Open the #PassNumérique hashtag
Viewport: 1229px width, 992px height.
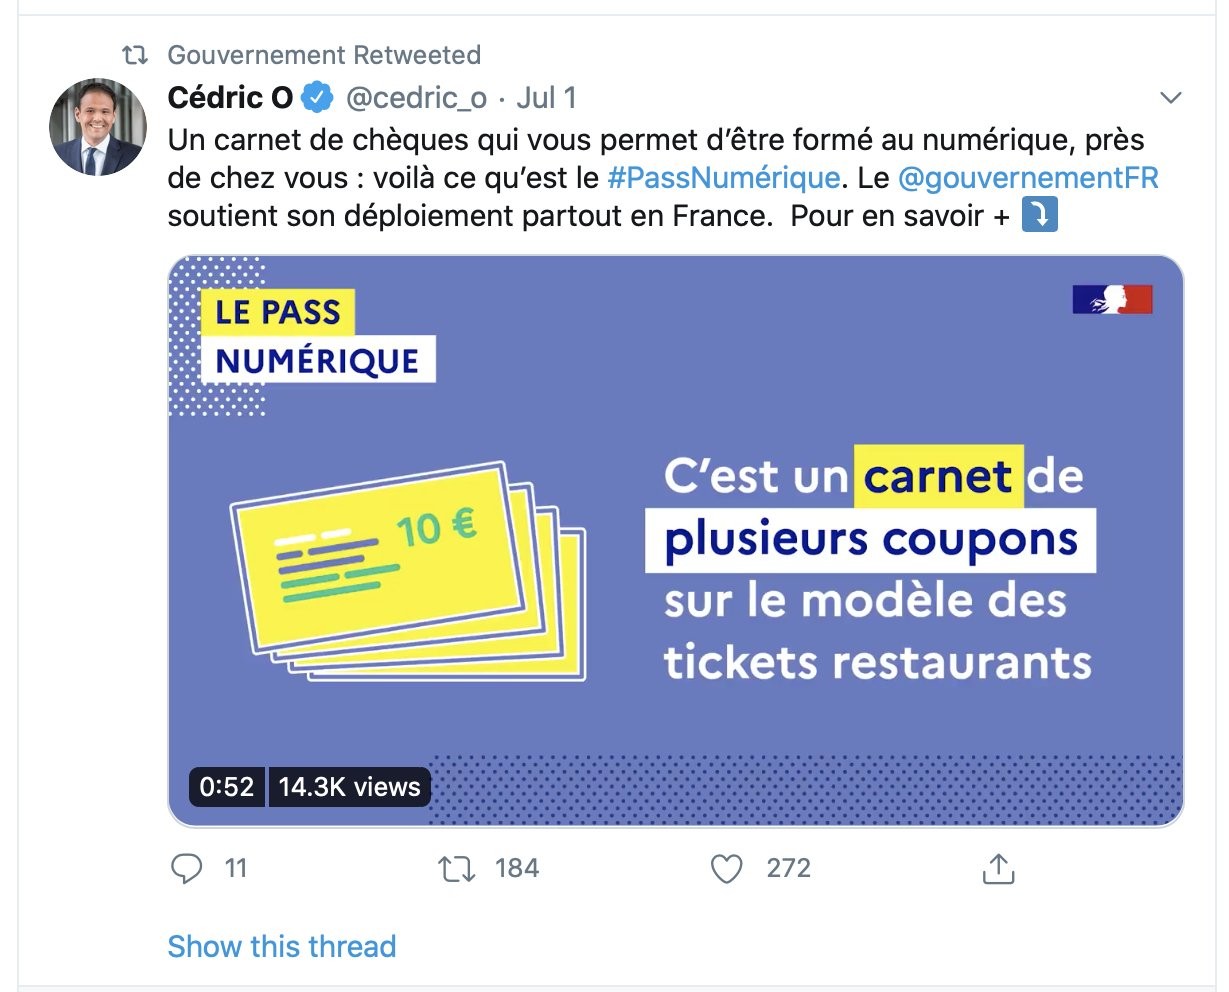pos(724,178)
